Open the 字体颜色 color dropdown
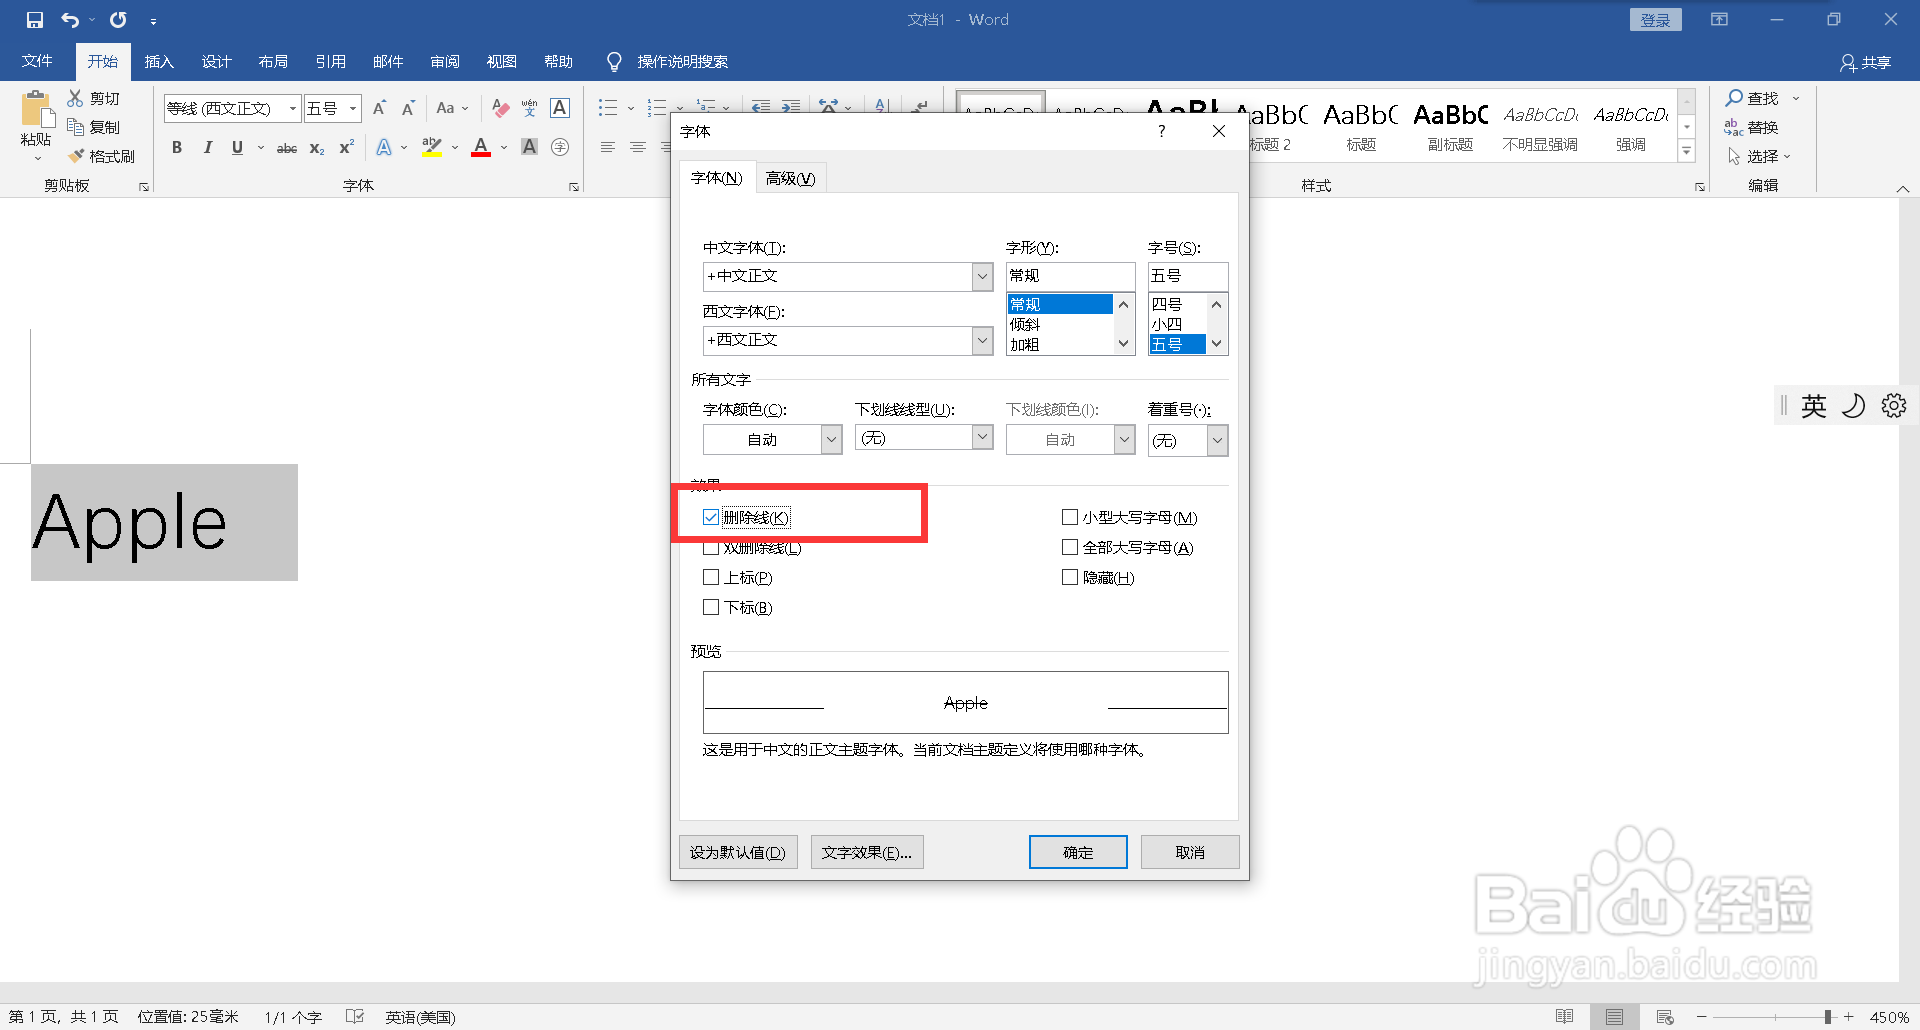 point(831,440)
